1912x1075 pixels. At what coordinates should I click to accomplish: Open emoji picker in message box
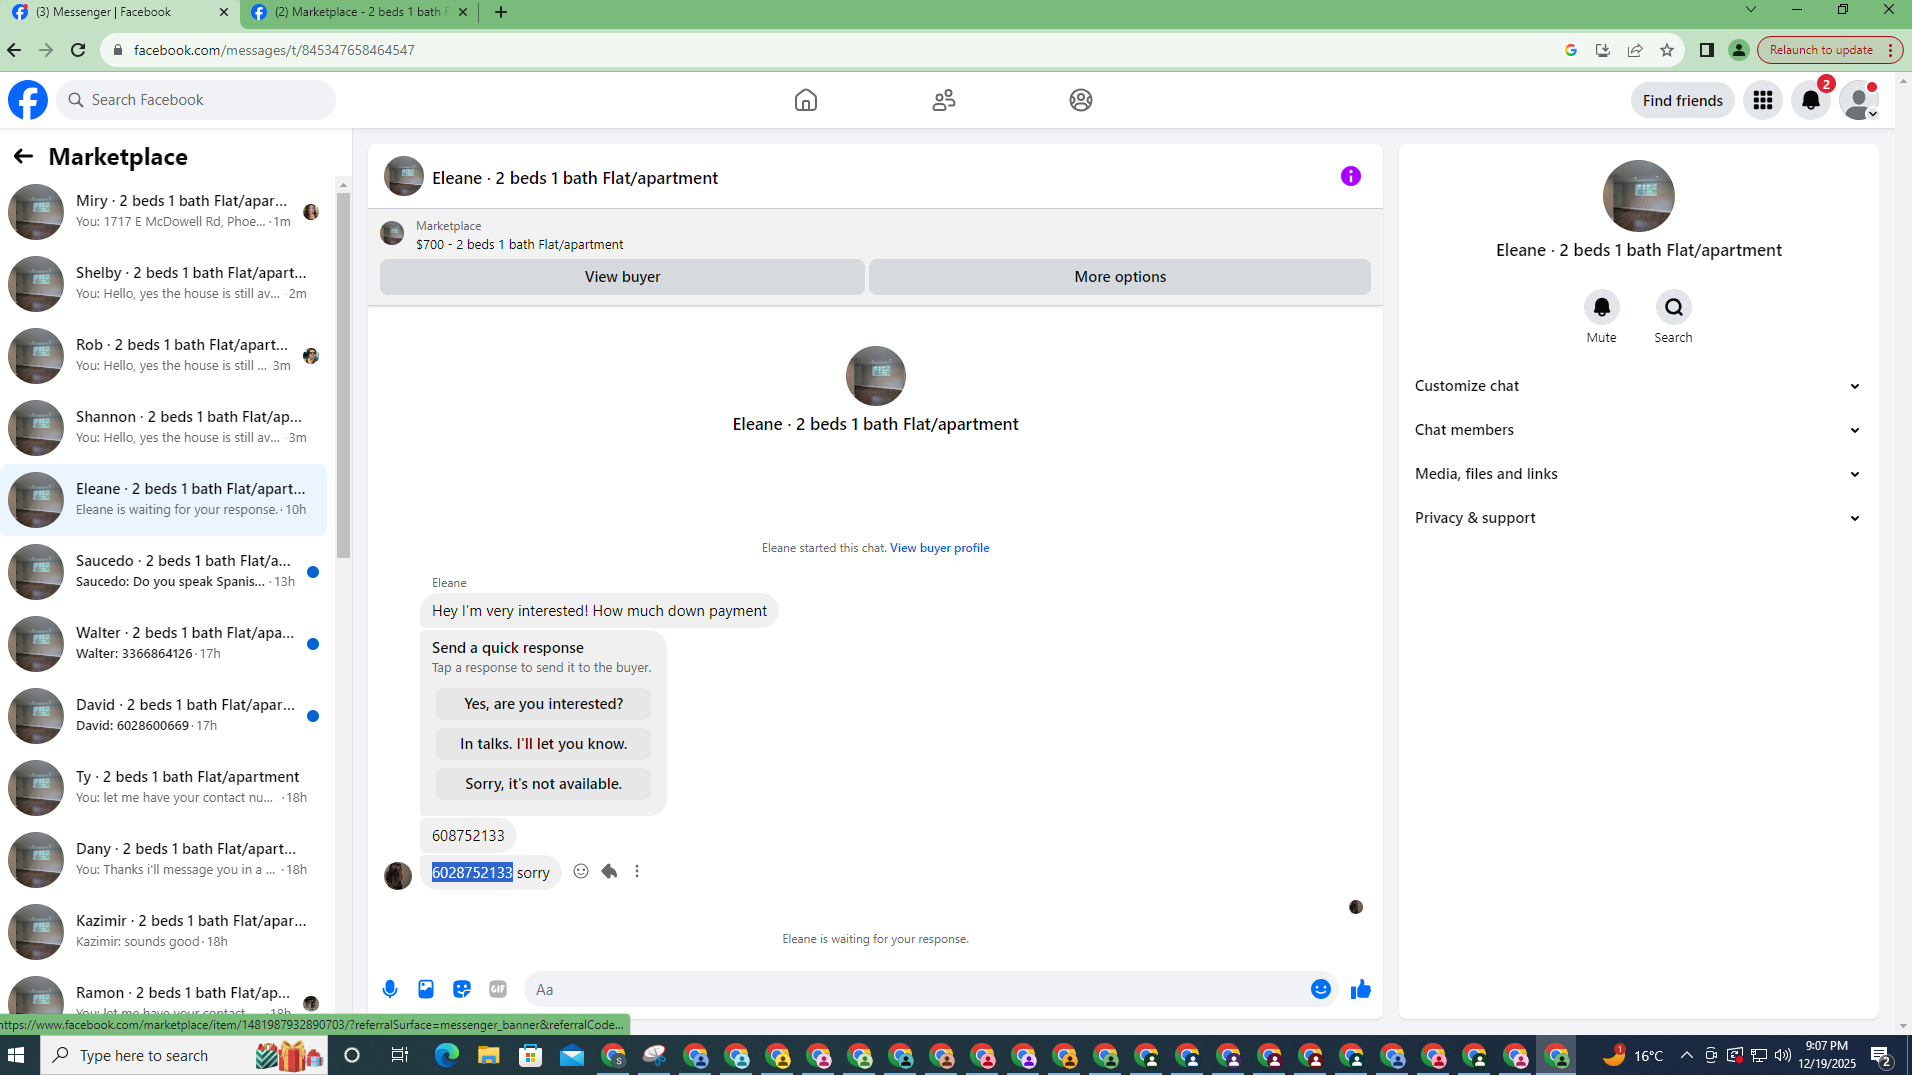tap(1320, 989)
